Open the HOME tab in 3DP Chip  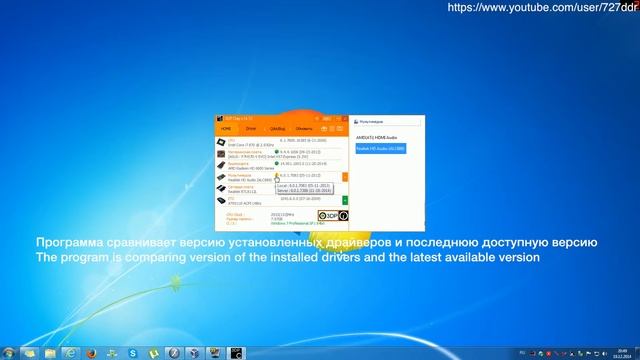[x=226, y=129]
